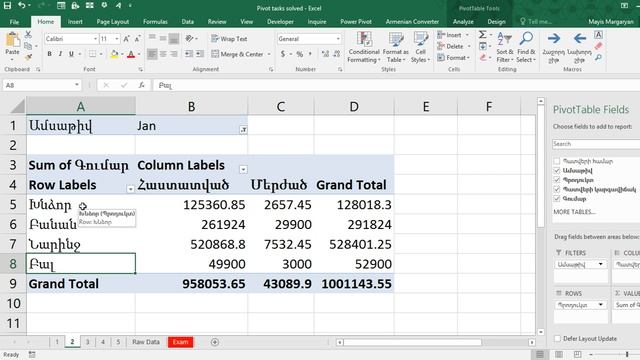Toggle Bold formatting
The image size is (640, 360).
(x=49, y=54)
